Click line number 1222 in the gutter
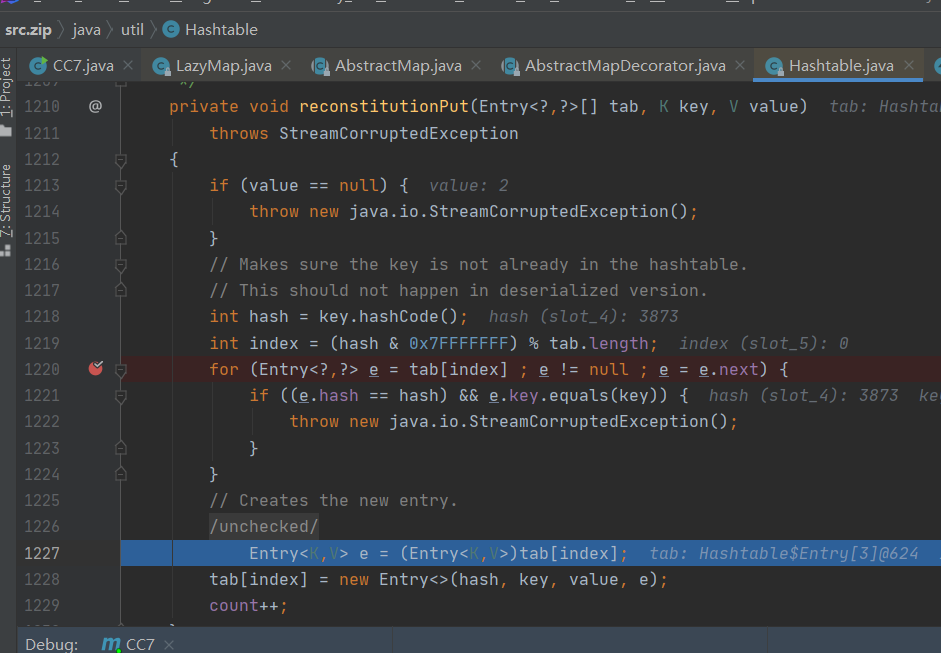Screen dimensions: 941x653 (42, 422)
